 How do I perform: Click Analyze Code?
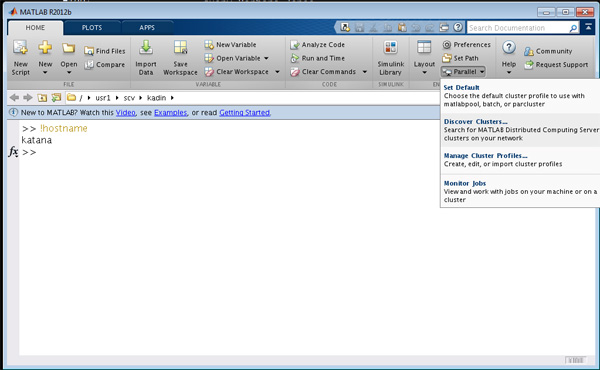pyautogui.click(x=318, y=45)
